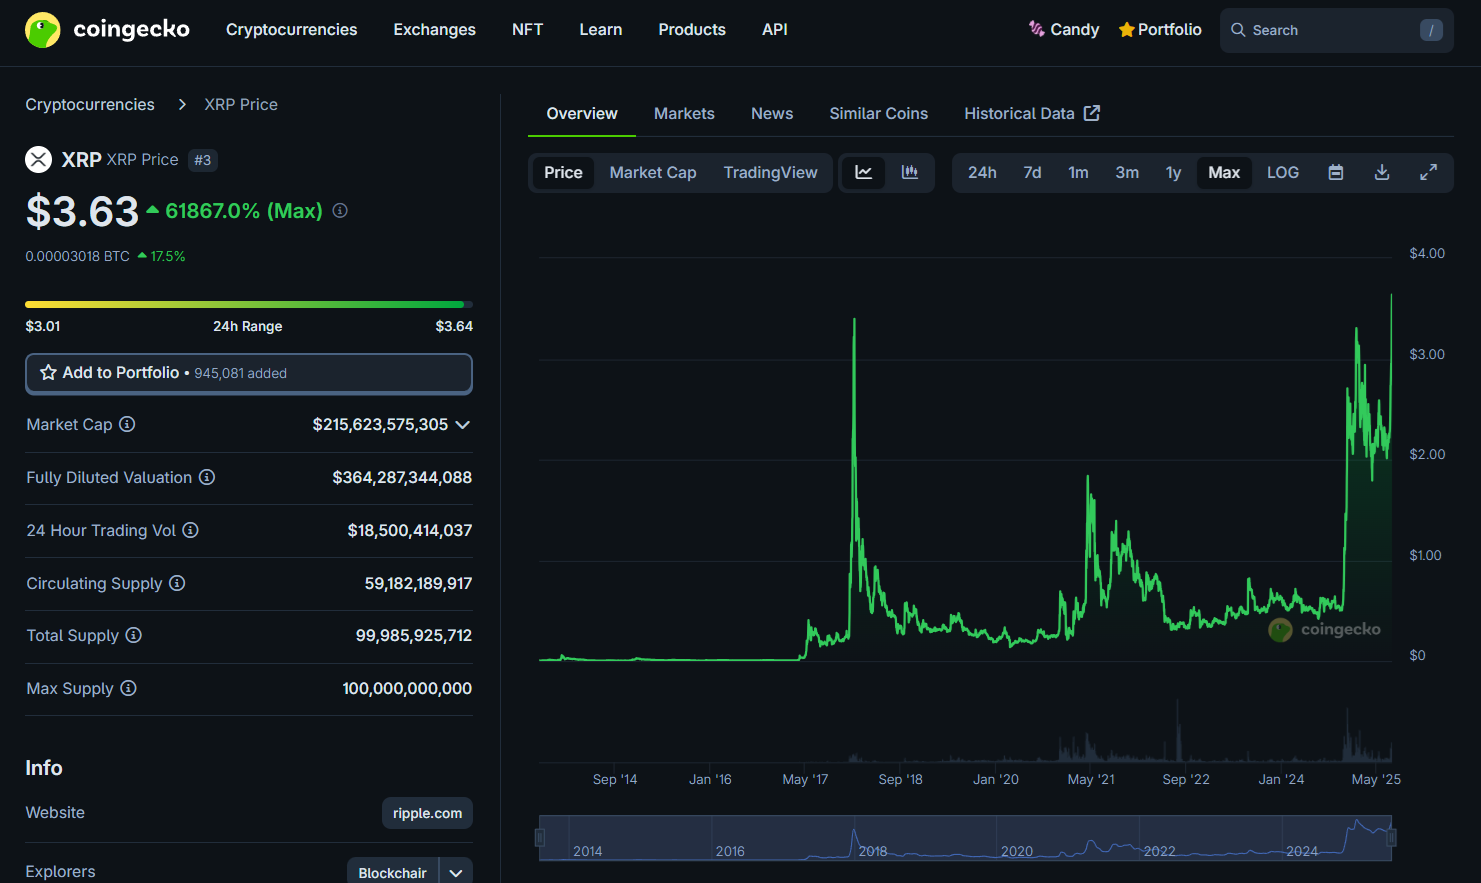Click the Historical Data external link icon
1481x883 pixels.
1092,113
